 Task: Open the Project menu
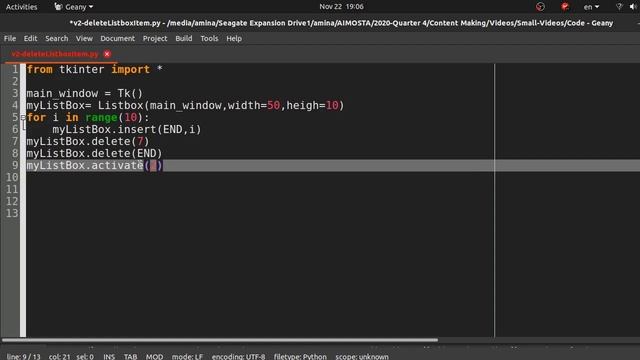coord(155,38)
